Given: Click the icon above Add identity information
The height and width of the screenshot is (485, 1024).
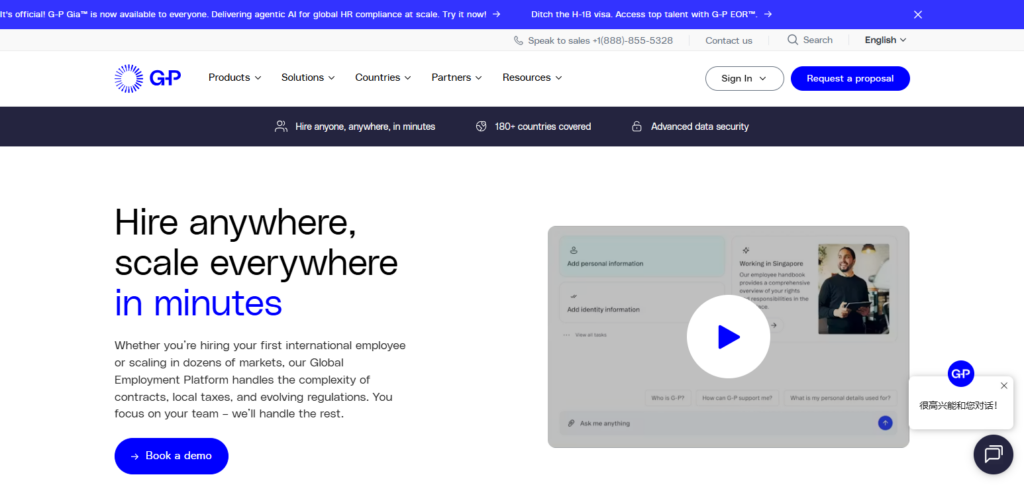Looking at the screenshot, I should coord(573,296).
